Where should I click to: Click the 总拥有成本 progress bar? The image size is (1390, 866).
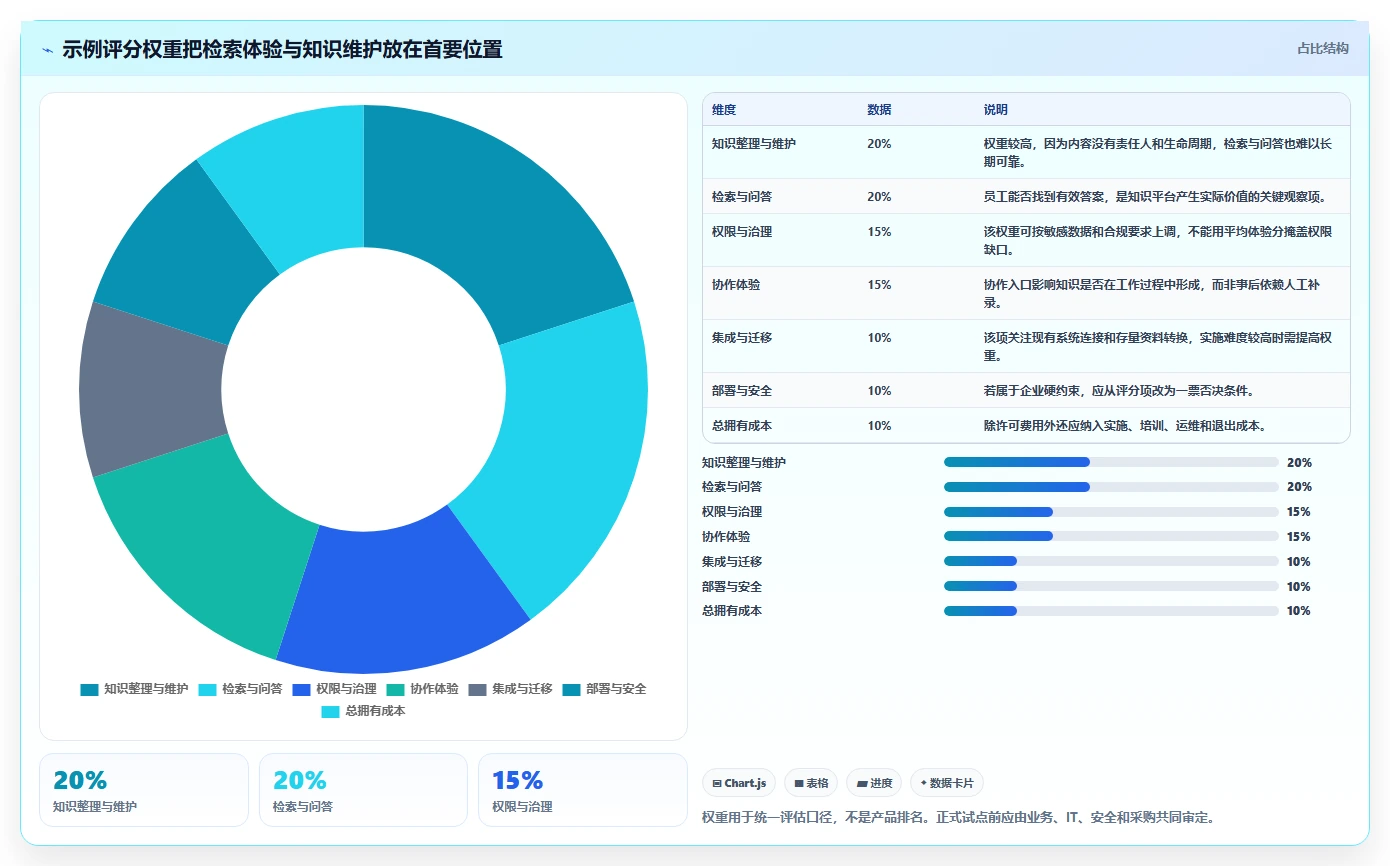coord(1111,610)
